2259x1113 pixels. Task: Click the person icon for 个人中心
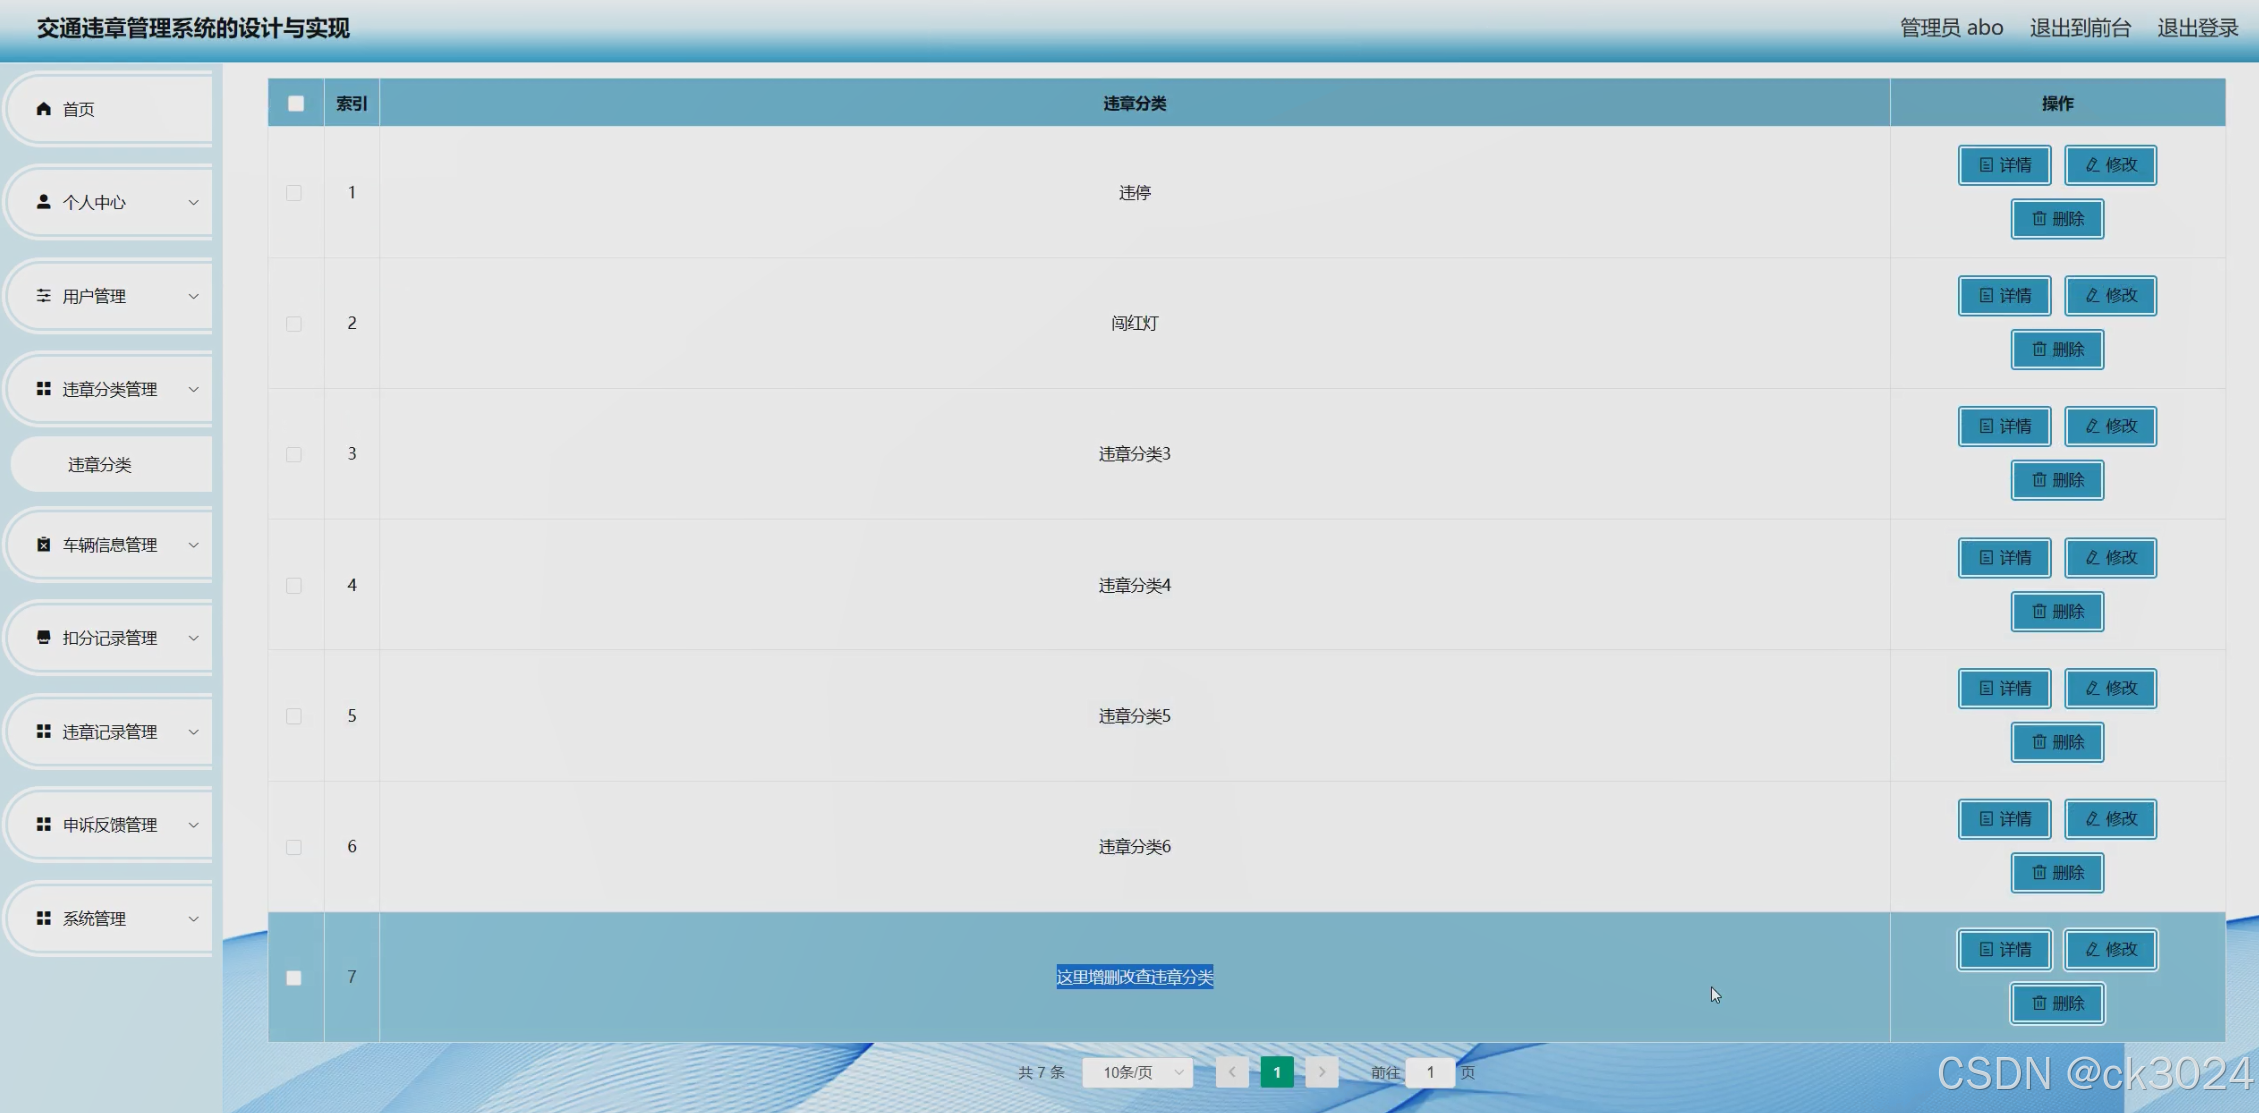click(x=43, y=202)
